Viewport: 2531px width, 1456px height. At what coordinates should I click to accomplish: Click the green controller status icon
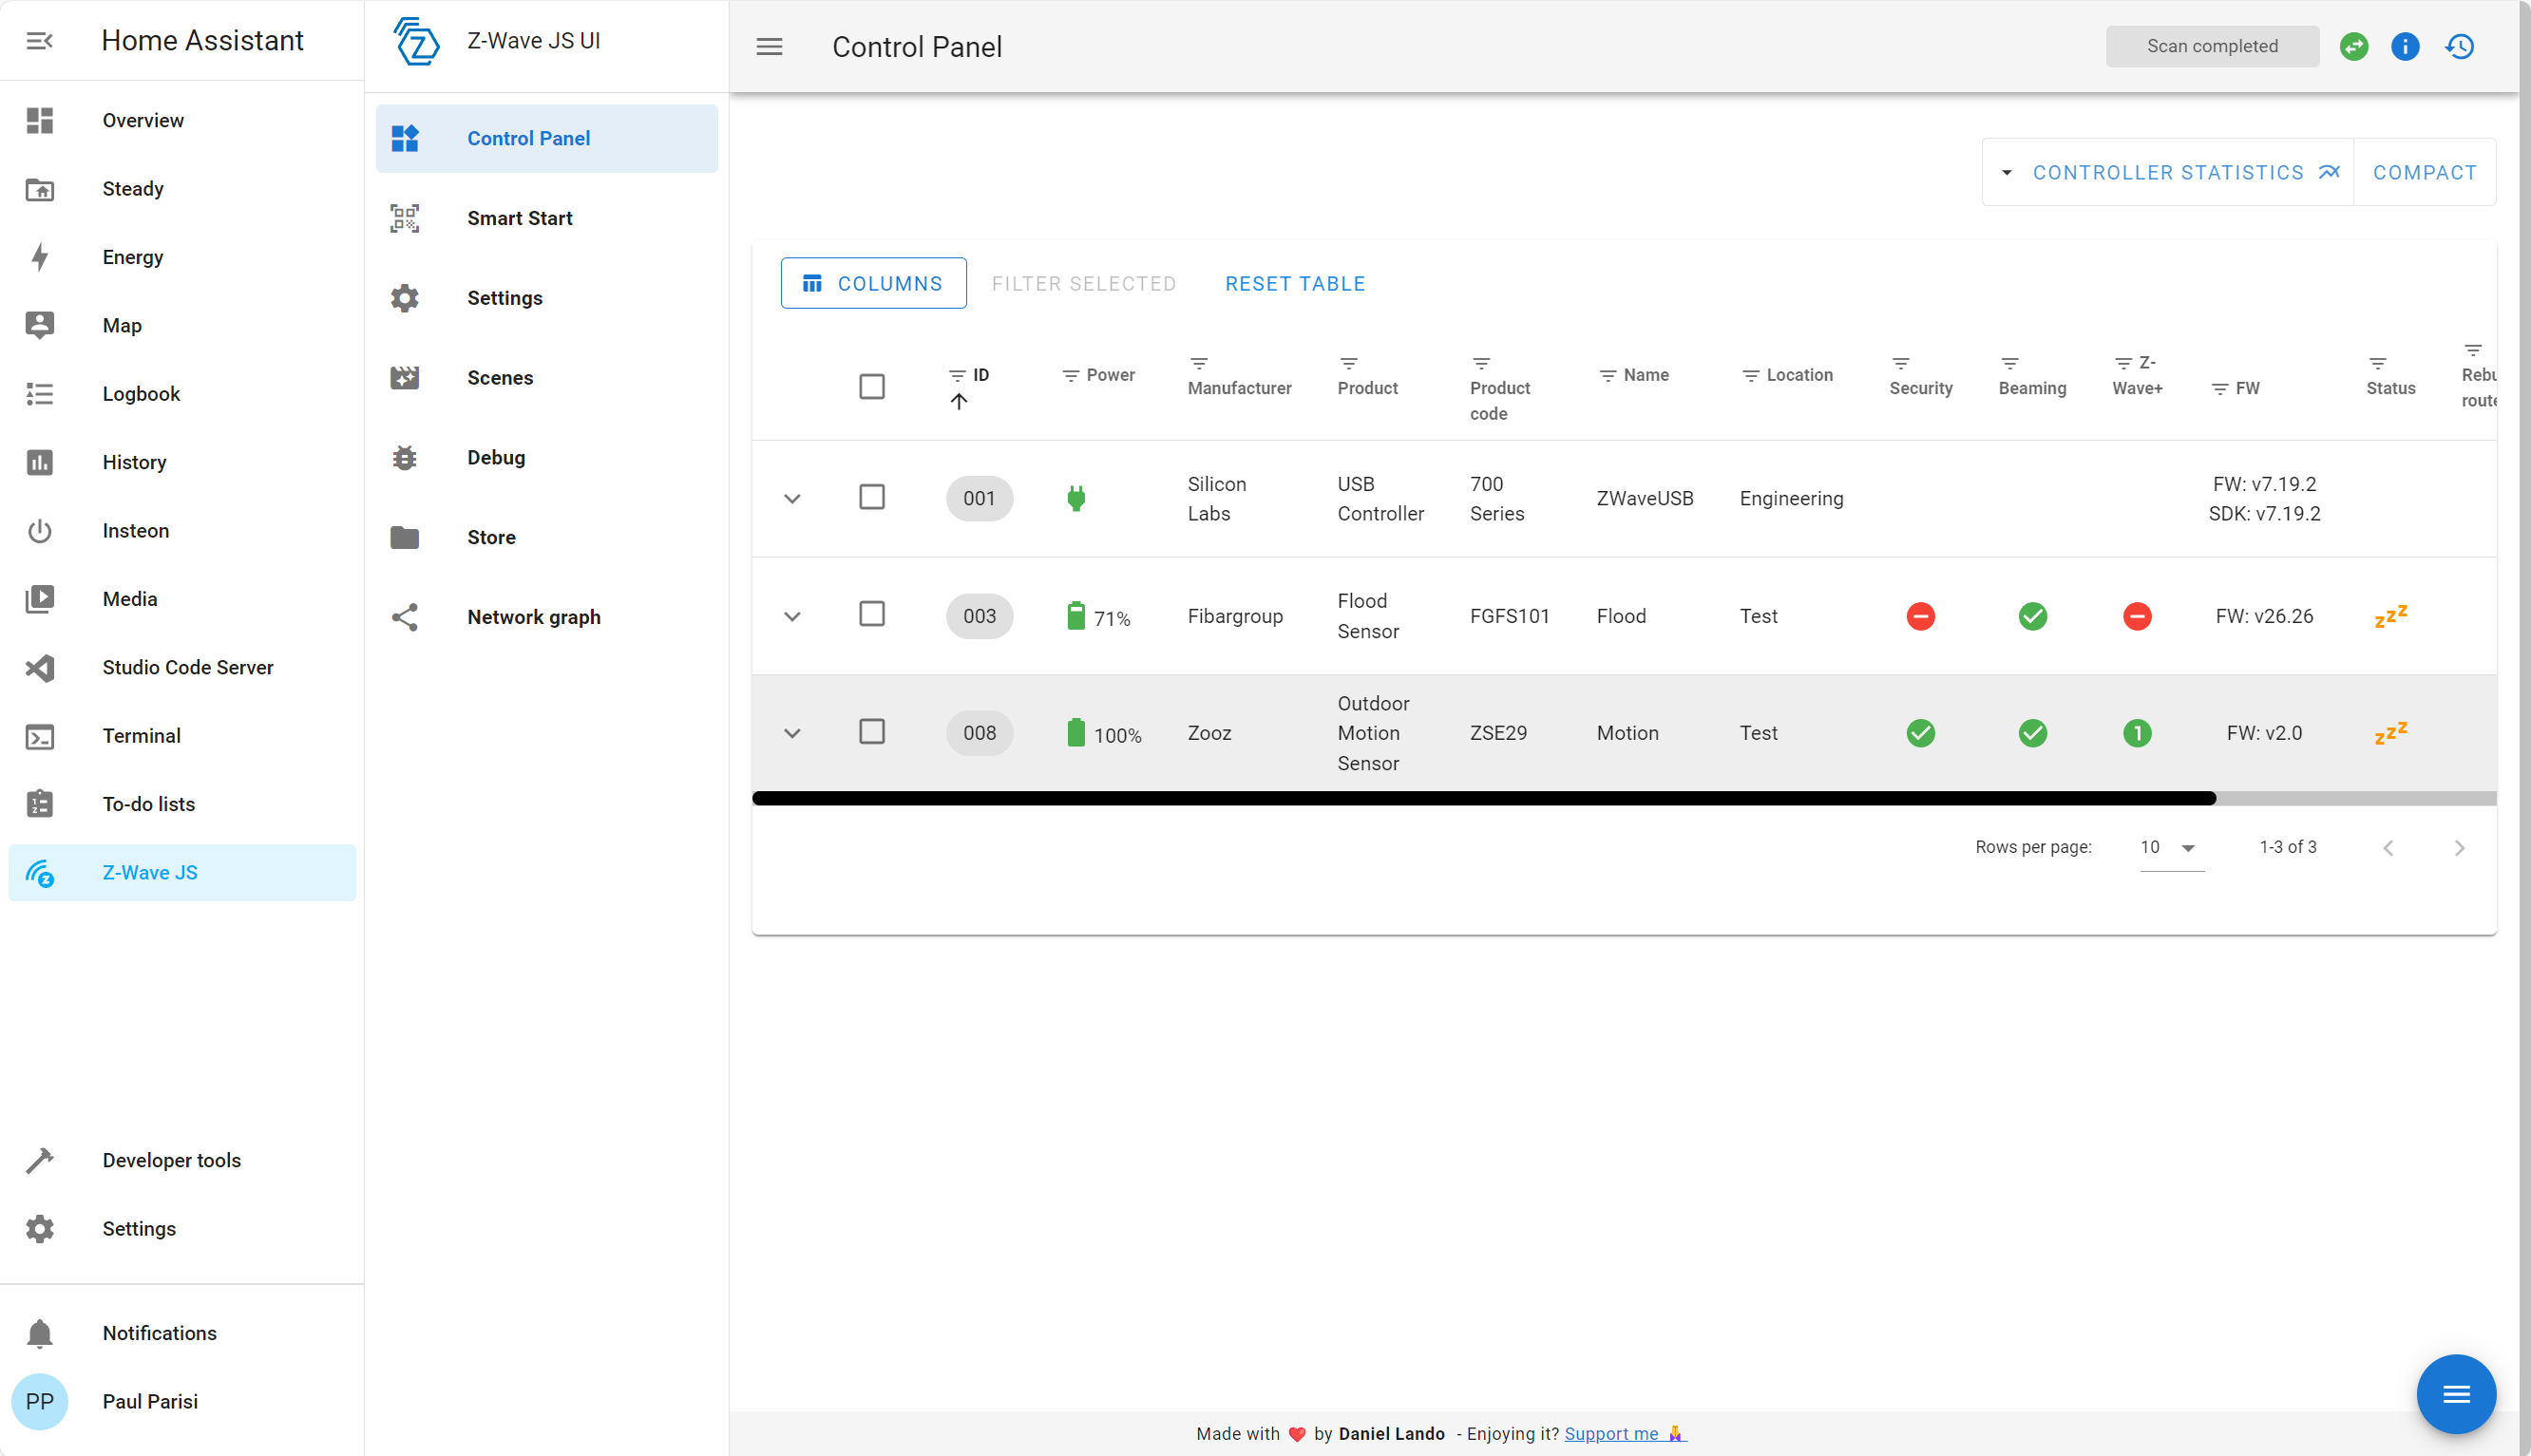(x=2354, y=47)
